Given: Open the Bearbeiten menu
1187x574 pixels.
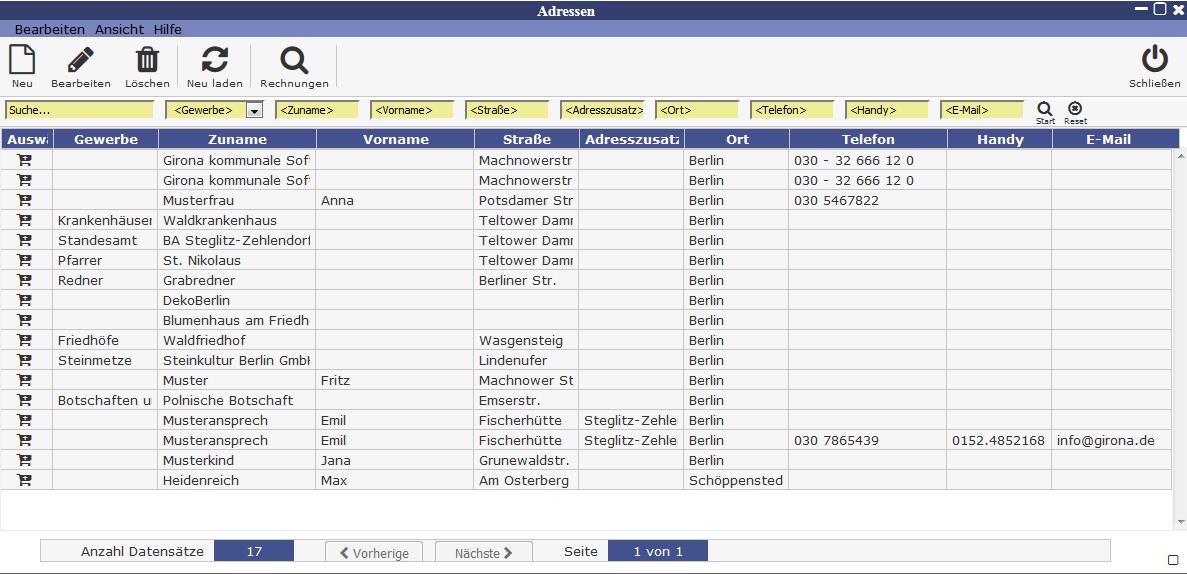Looking at the screenshot, I should pos(49,30).
